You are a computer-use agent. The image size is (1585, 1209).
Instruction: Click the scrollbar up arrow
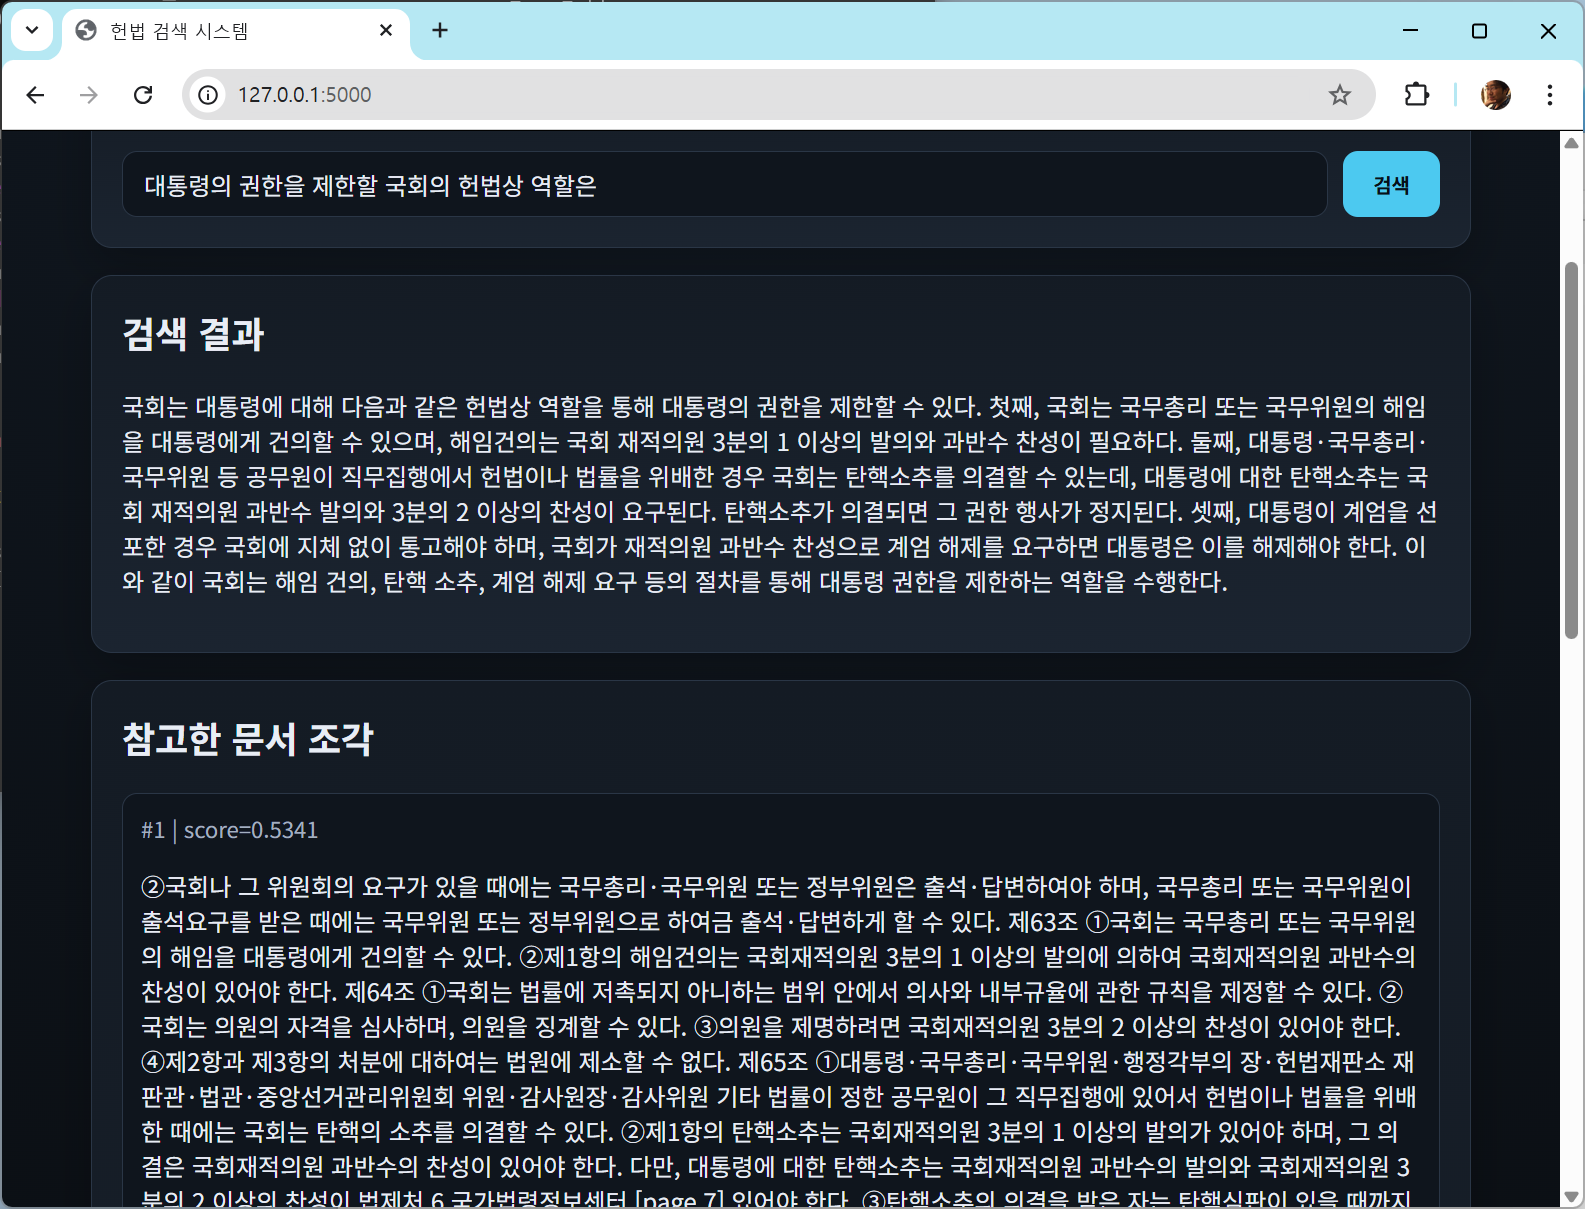pos(1571,143)
